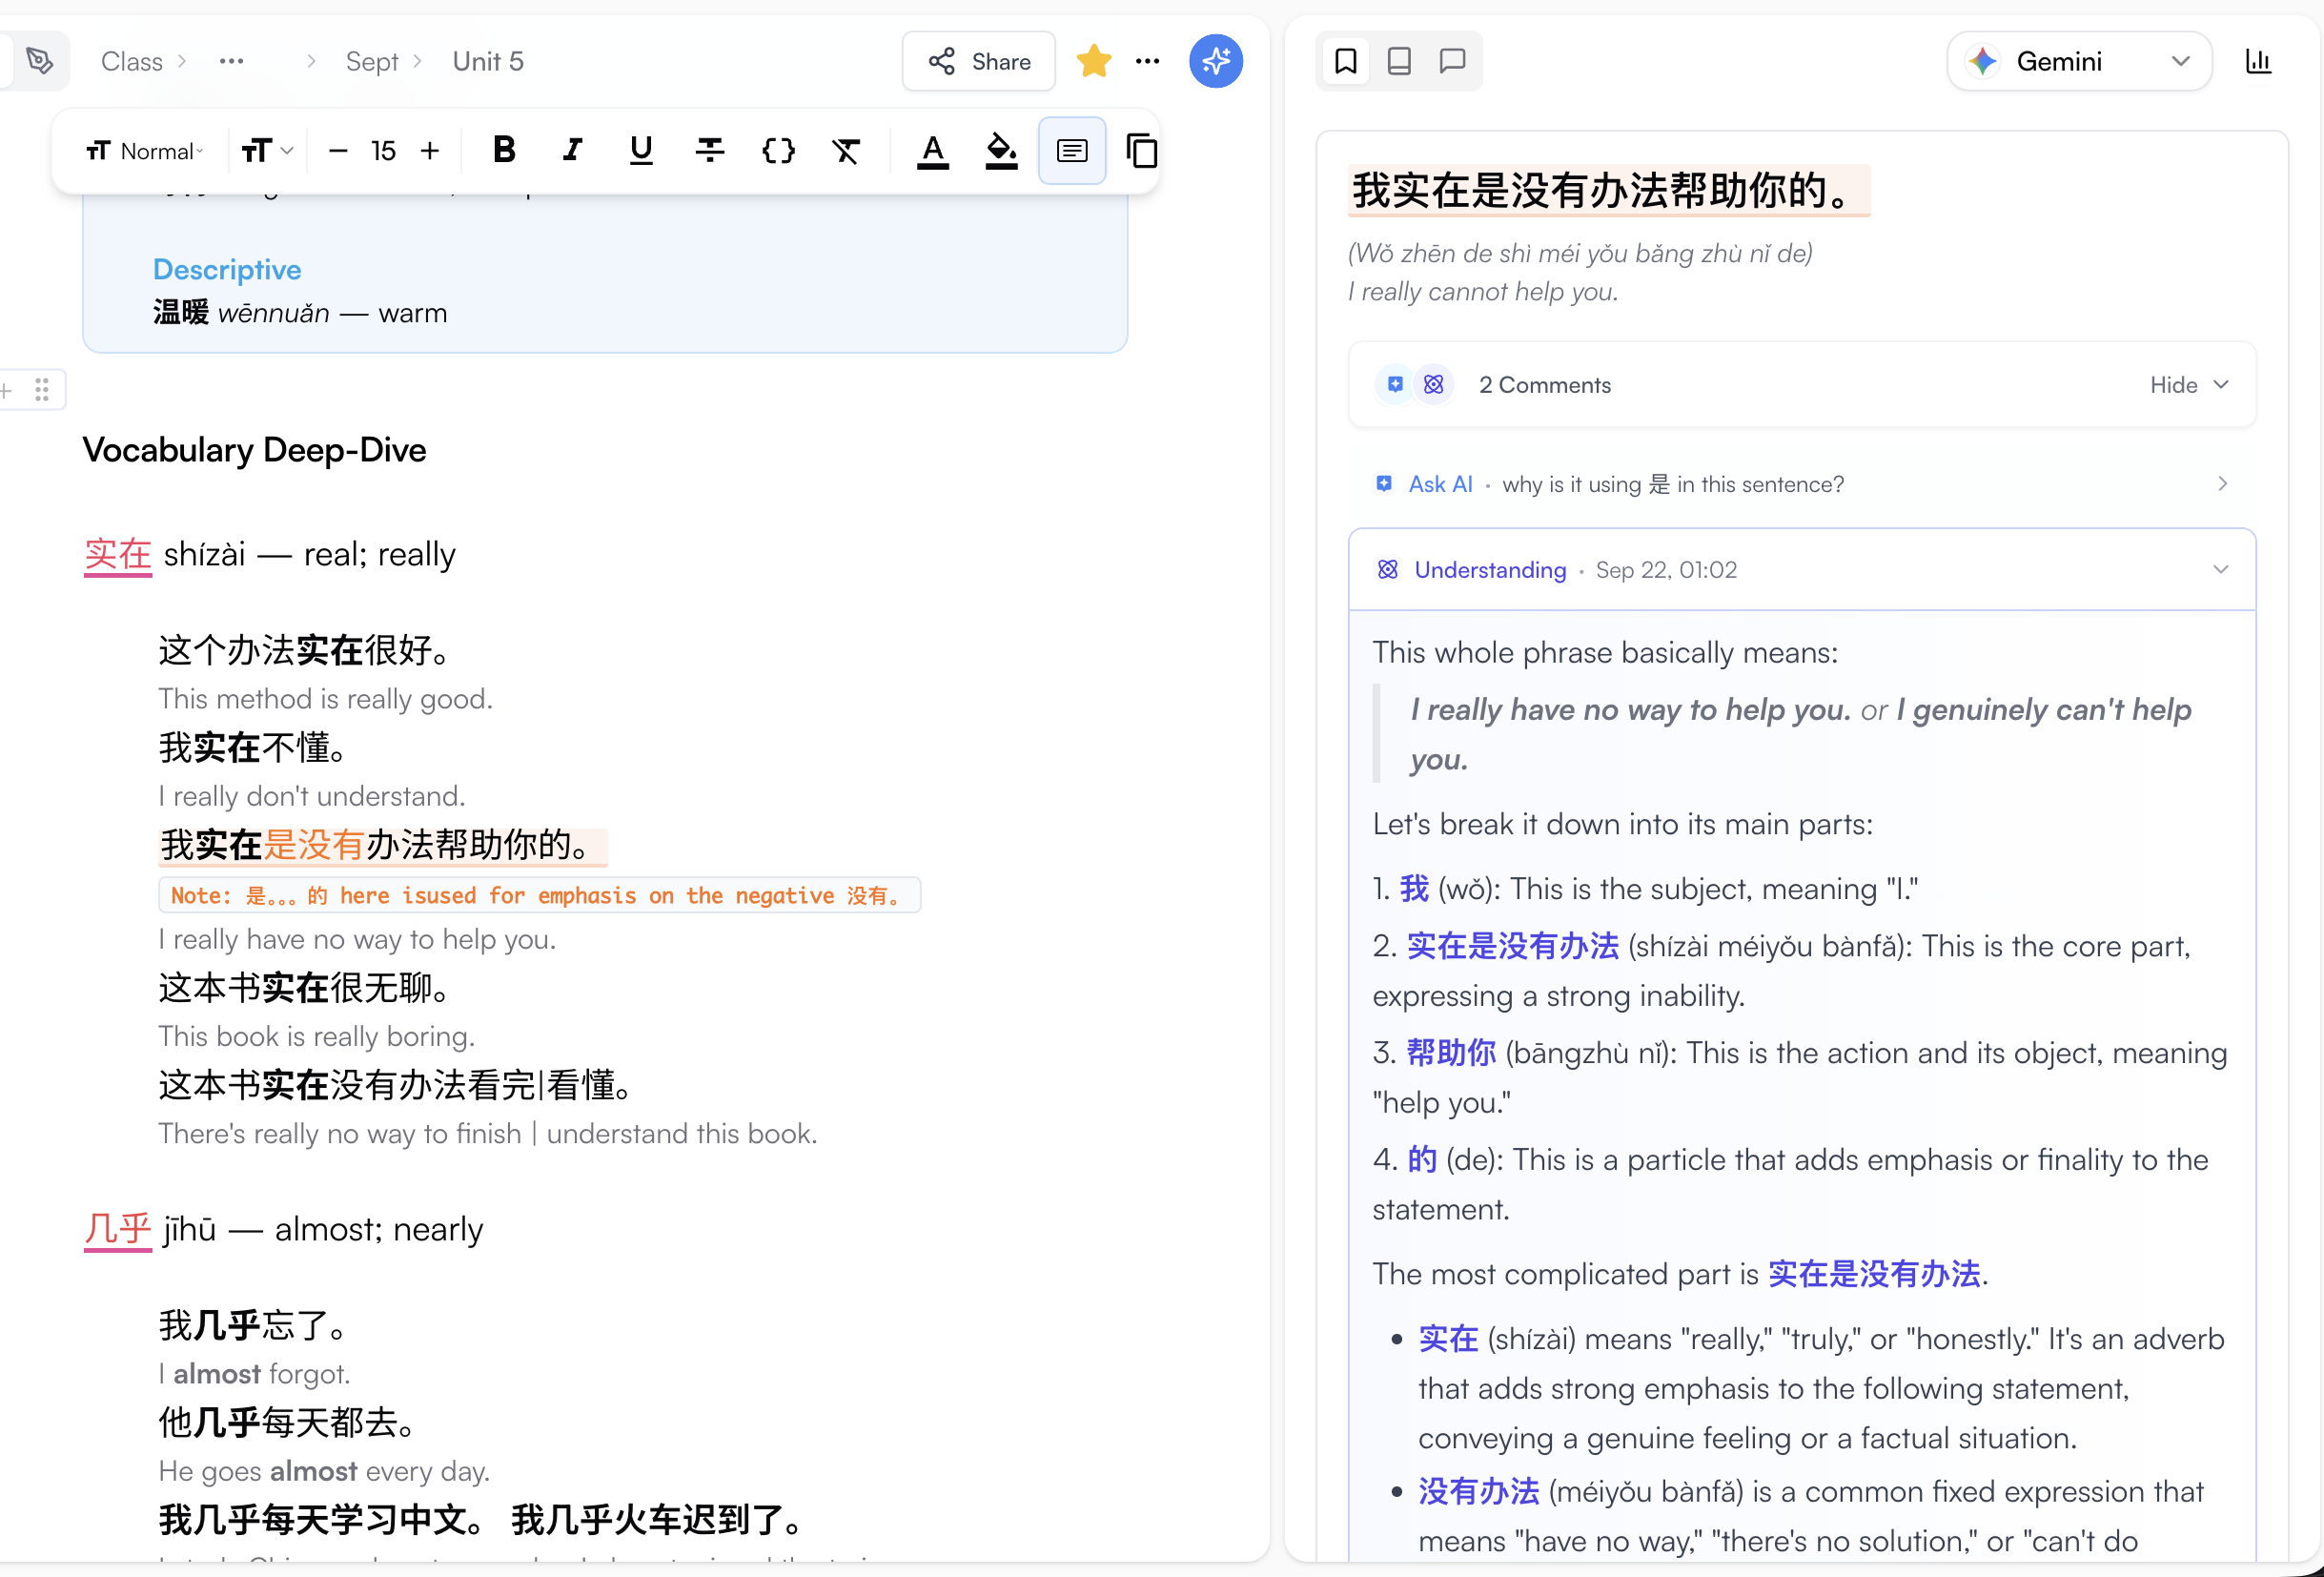Screen dimensions: 2324x1577
Task: Open the text color picker
Action: pyautogui.click(x=932, y=150)
